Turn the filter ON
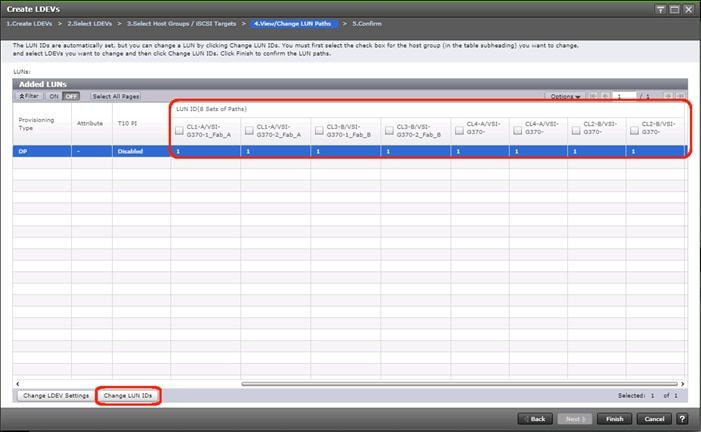Image resolution: width=701 pixels, height=432 pixels. (54, 96)
